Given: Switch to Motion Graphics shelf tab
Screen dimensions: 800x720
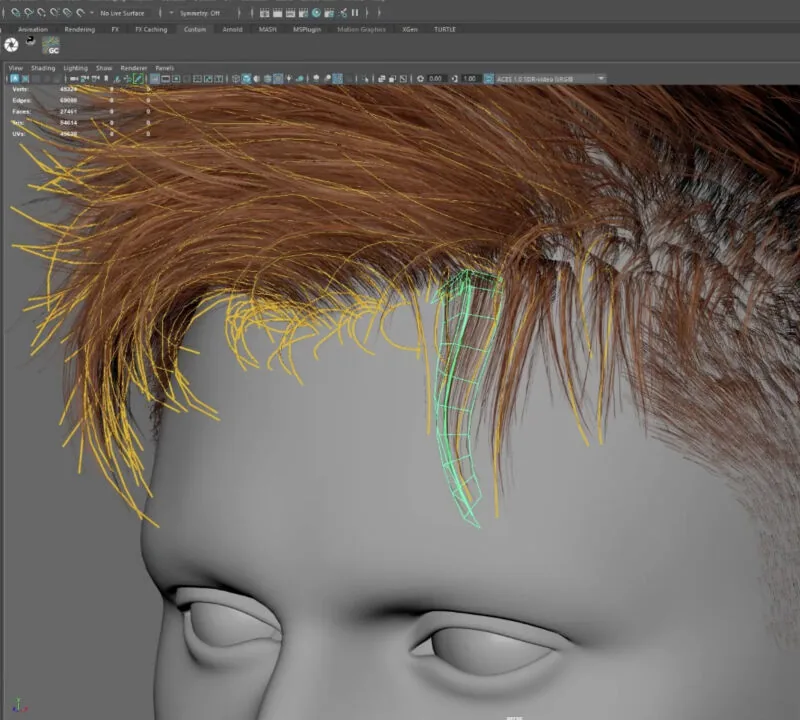Looking at the screenshot, I should (361, 30).
